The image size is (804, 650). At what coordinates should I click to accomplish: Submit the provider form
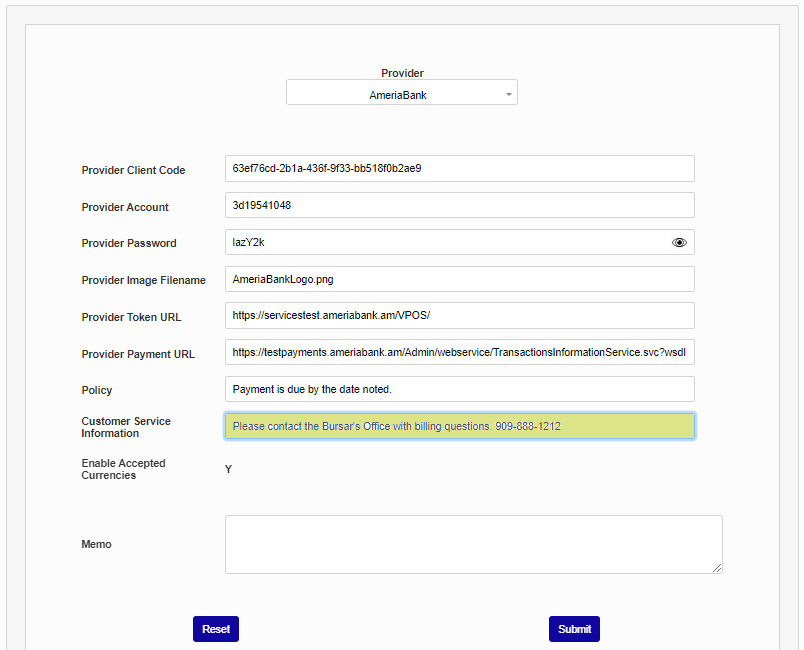coord(574,629)
